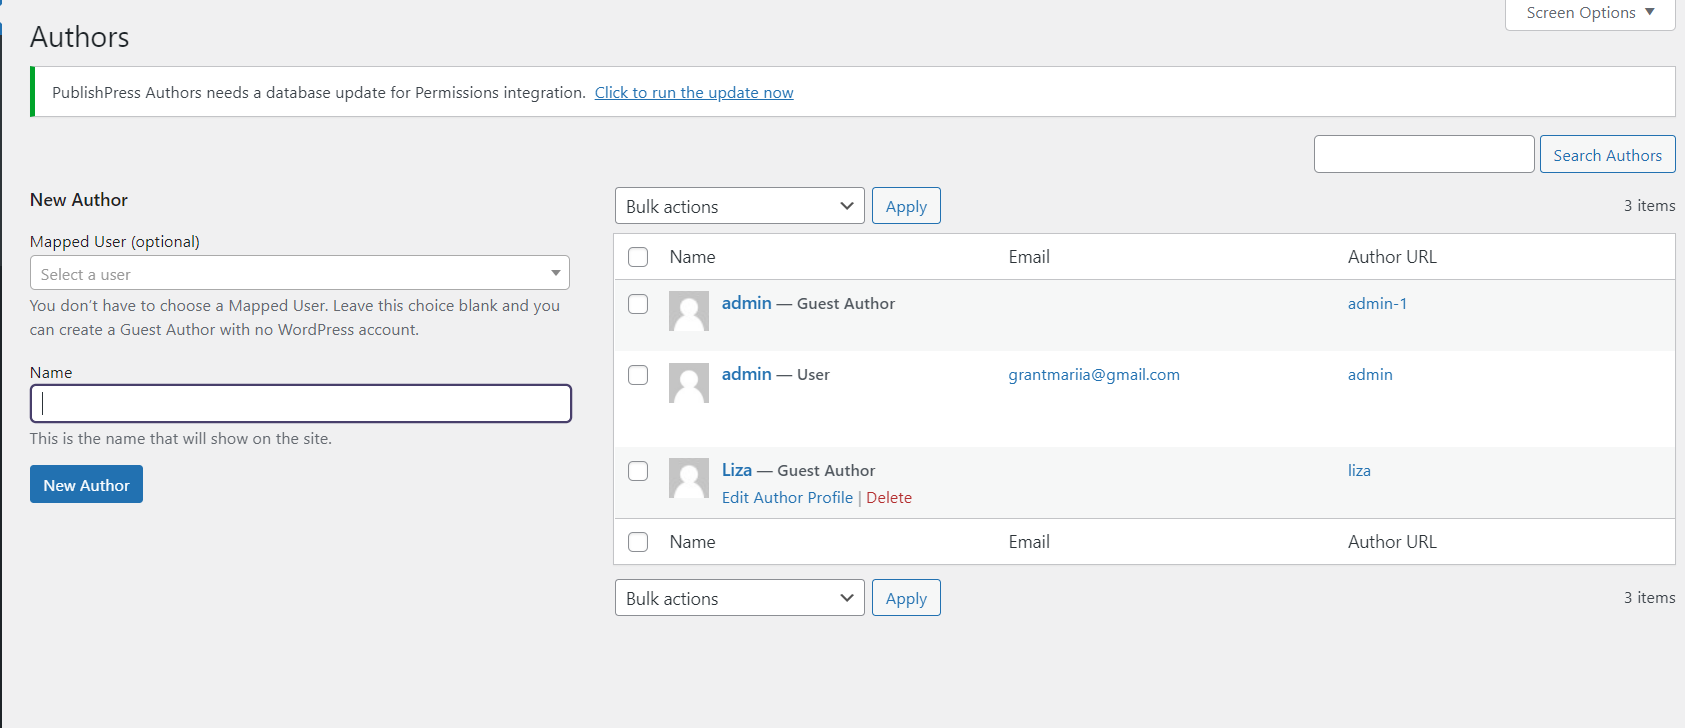Click the authors search text box
Image resolution: width=1685 pixels, height=728 pixels.
[1423, 155]
